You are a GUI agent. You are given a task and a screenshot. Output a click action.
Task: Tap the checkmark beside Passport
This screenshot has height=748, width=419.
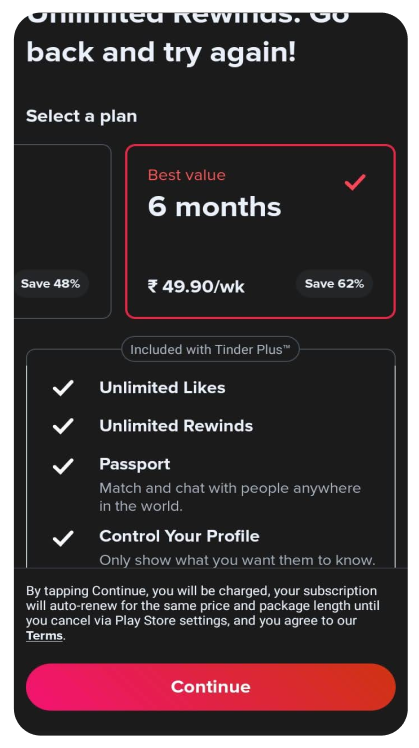click(63, 466)
